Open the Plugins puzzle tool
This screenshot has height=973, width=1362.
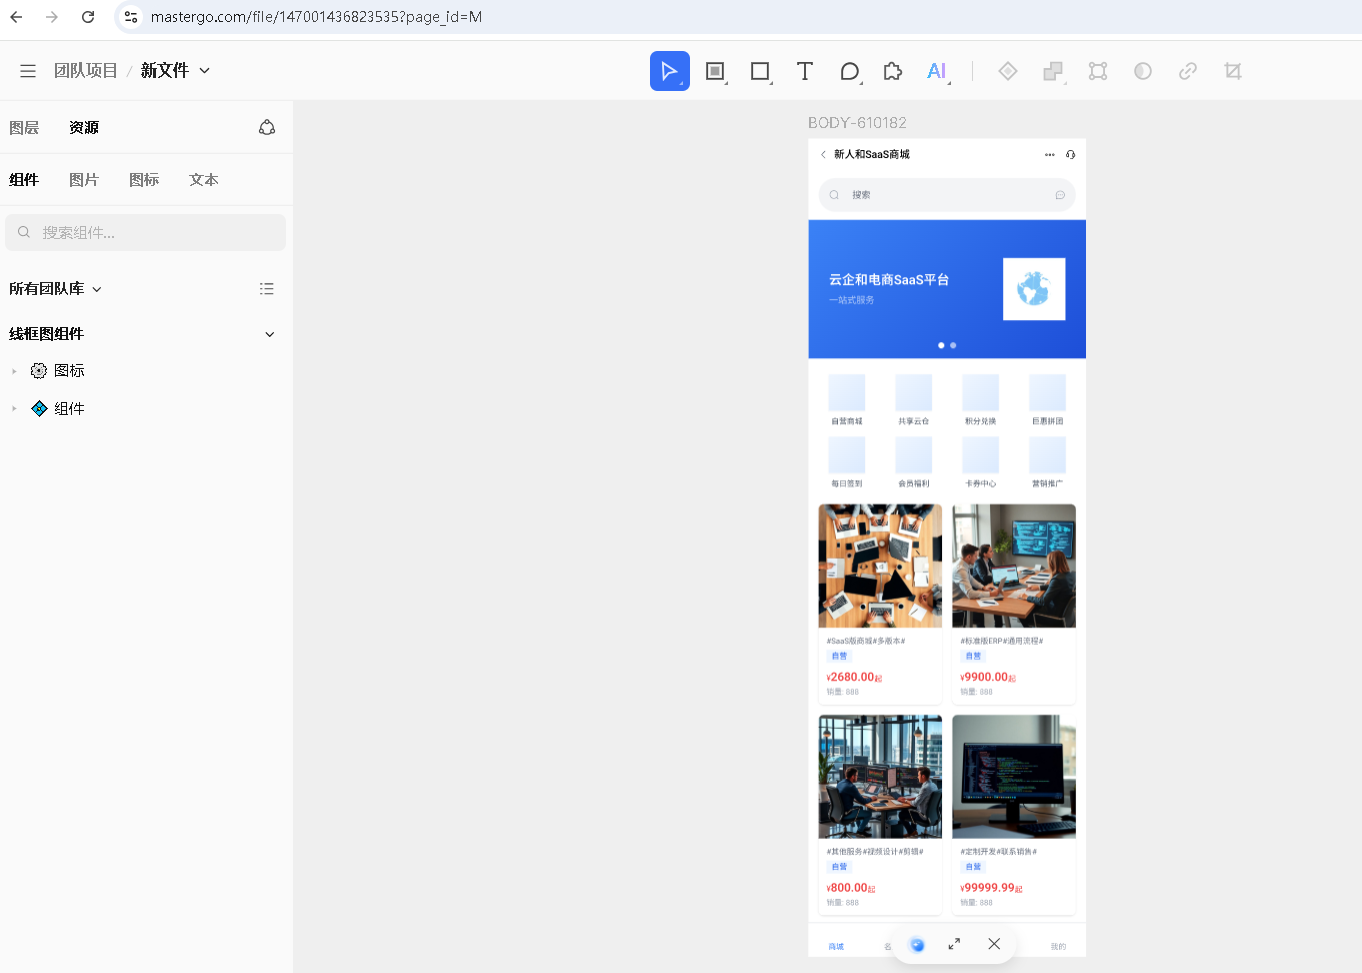point(893,71)
